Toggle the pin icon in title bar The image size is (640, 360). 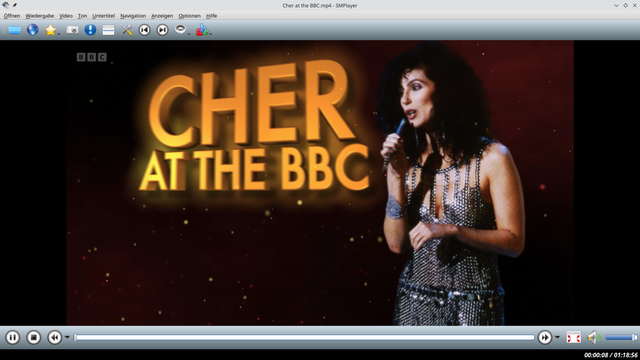[x=15, y=5]
